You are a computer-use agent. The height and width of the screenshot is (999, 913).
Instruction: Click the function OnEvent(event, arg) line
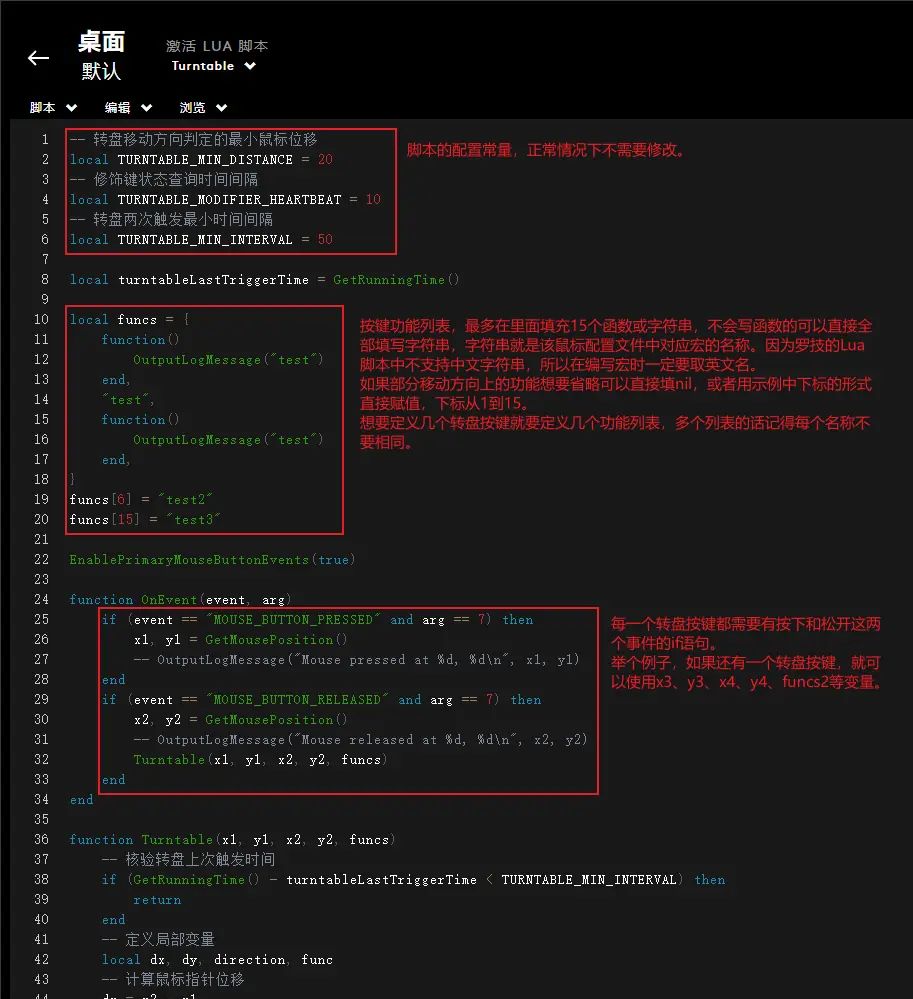click(180, 600)
